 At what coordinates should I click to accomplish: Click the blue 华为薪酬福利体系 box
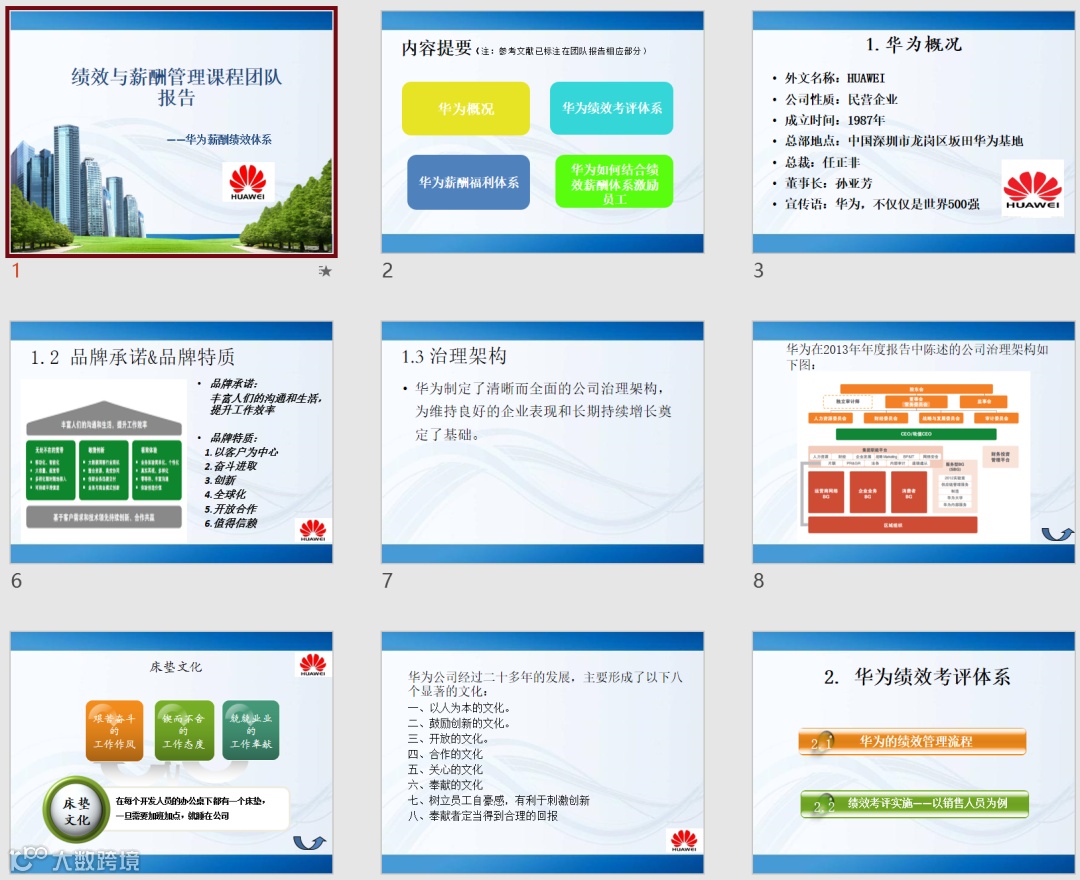(x=468, y=182)
